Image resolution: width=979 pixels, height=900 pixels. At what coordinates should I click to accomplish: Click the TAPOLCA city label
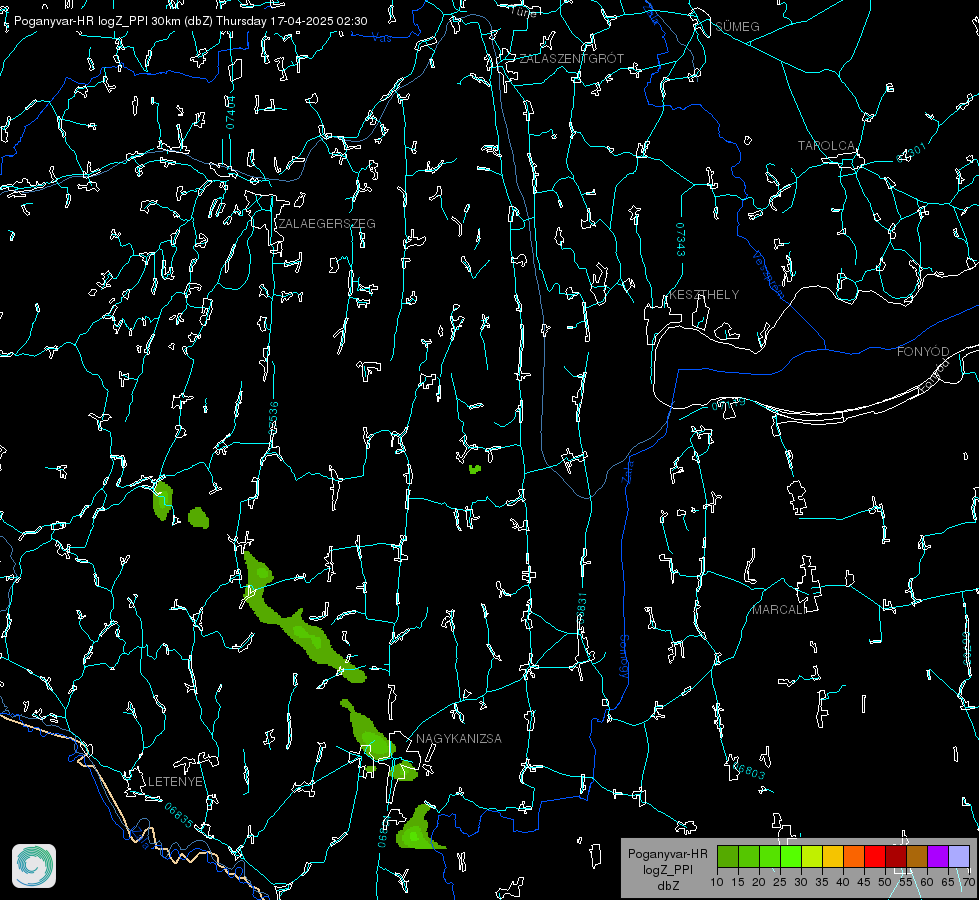(826, 146)
